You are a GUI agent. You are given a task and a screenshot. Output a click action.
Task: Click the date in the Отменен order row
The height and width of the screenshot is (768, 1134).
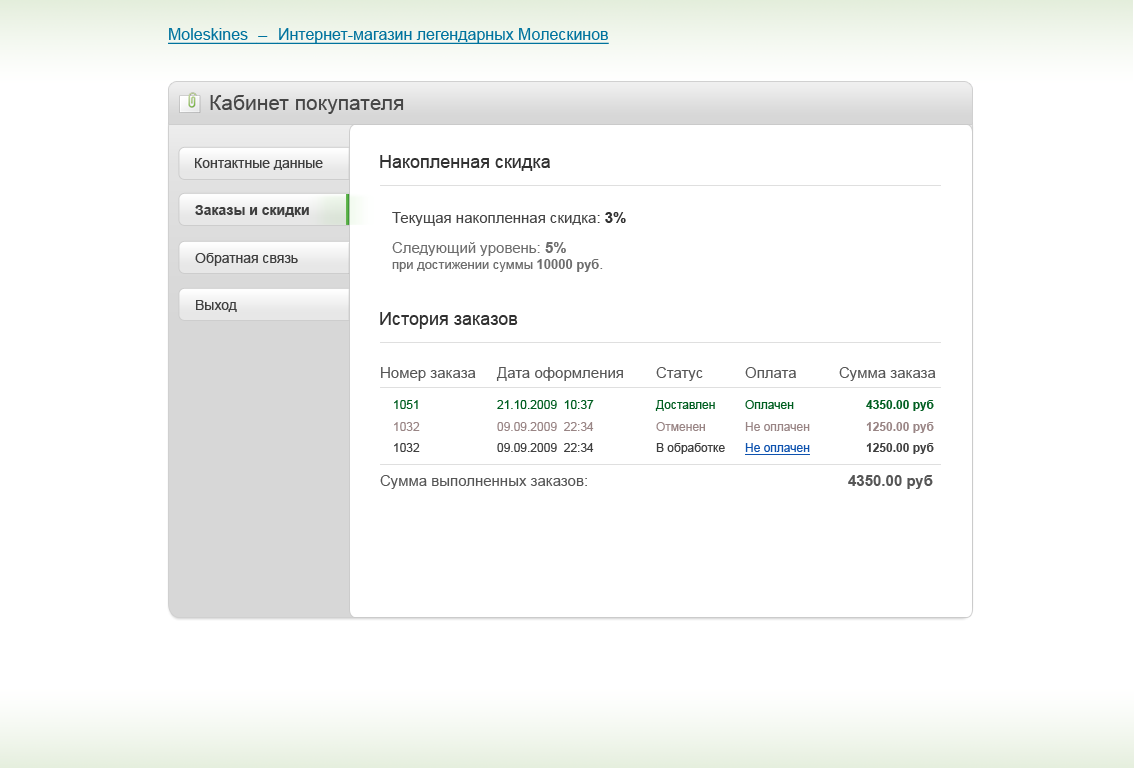(545, 427)
